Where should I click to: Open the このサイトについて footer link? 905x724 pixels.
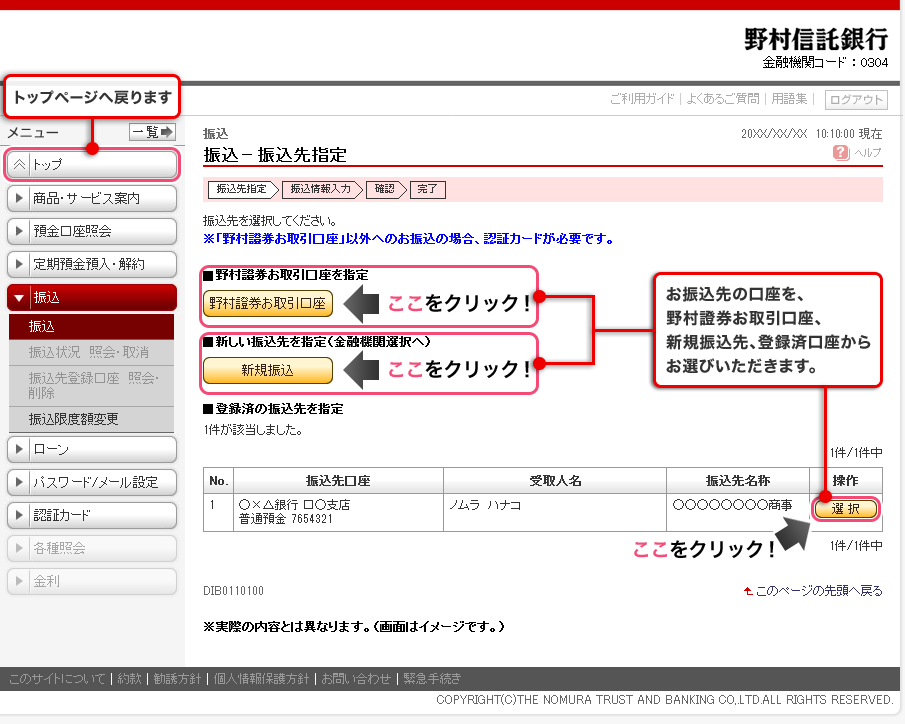coord(57,678)
